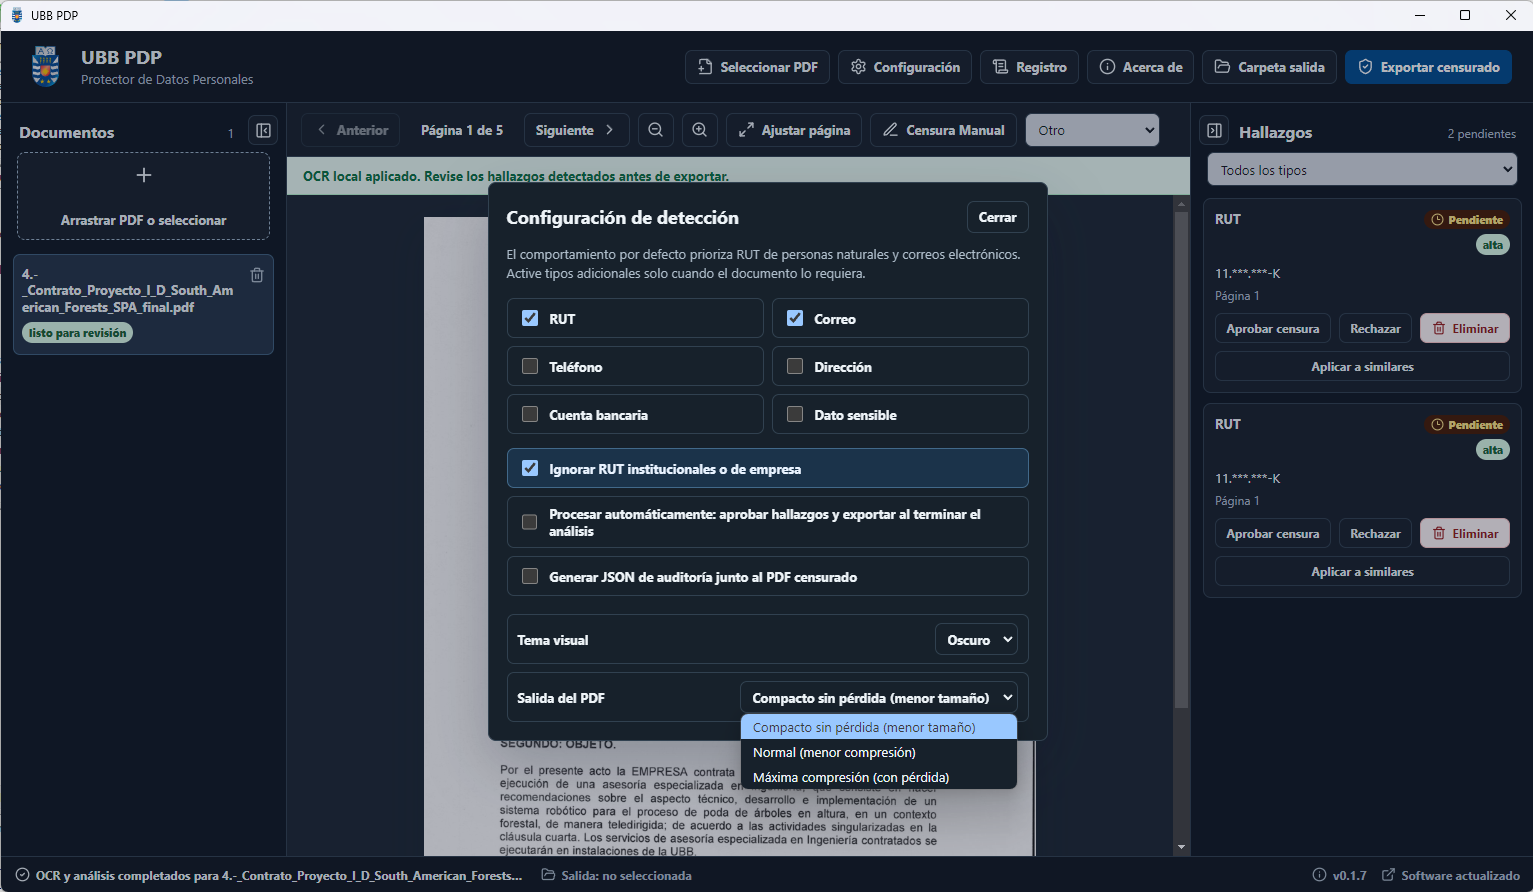Open the Configuración settings
The height and width of the screenshot is (892, 1533).
click(x=905, y=67)
